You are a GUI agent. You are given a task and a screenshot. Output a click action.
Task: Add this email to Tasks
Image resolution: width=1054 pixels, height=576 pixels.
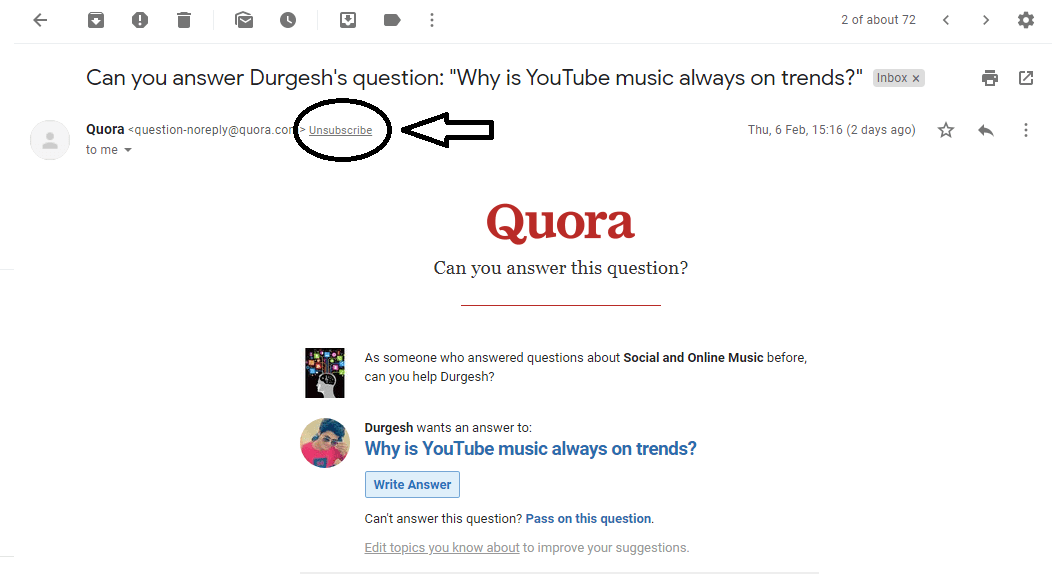pyautogui.click(x=347, y=19)
